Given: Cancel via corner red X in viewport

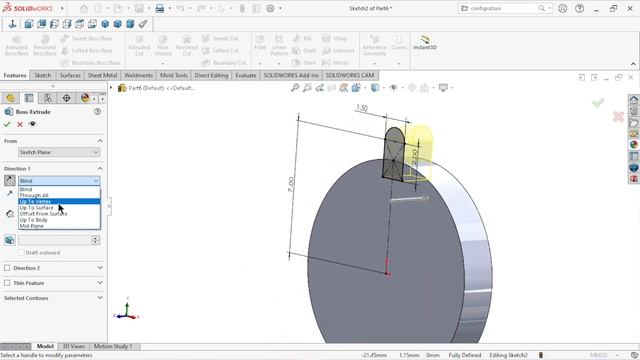Looking at the screenshot, I should (618, 117).
